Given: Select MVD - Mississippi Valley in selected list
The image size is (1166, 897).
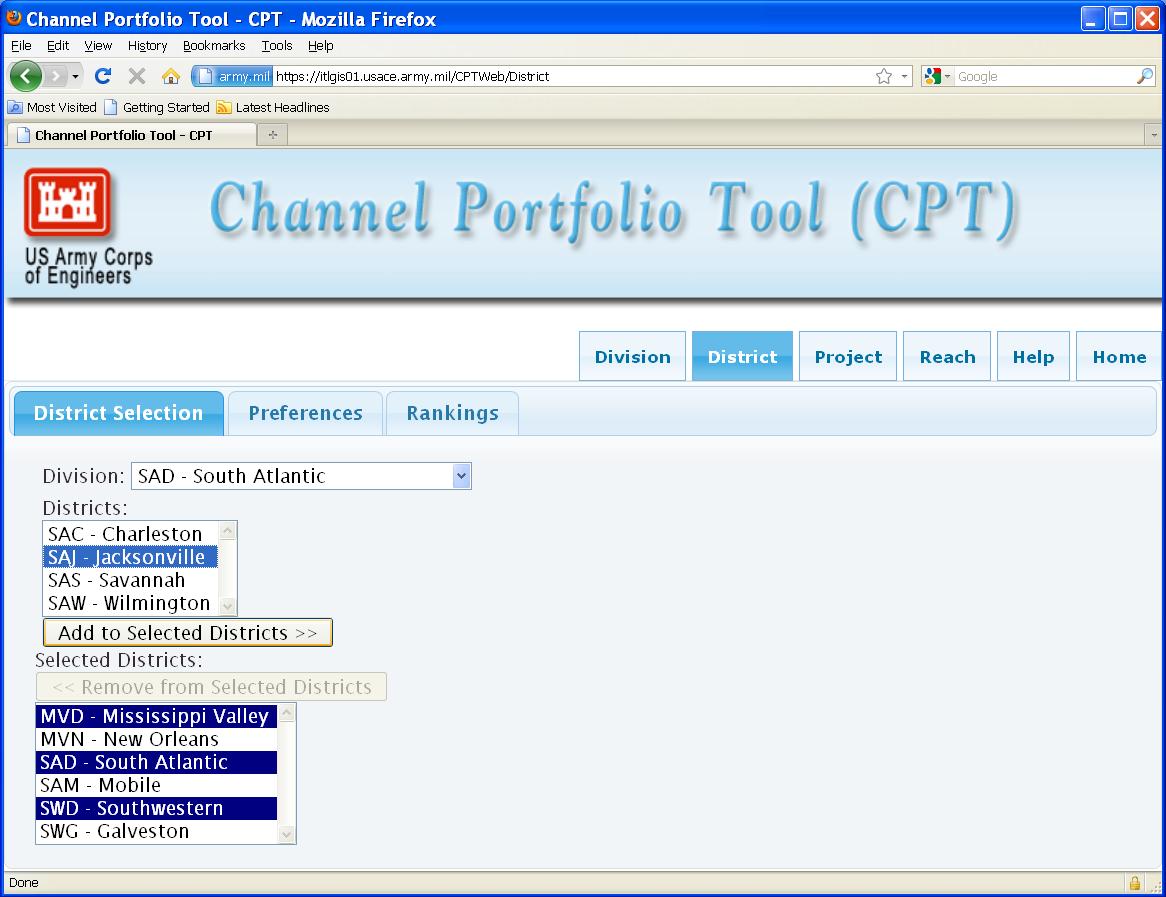Looking at the screenshot, I should (x=157, y=716).
